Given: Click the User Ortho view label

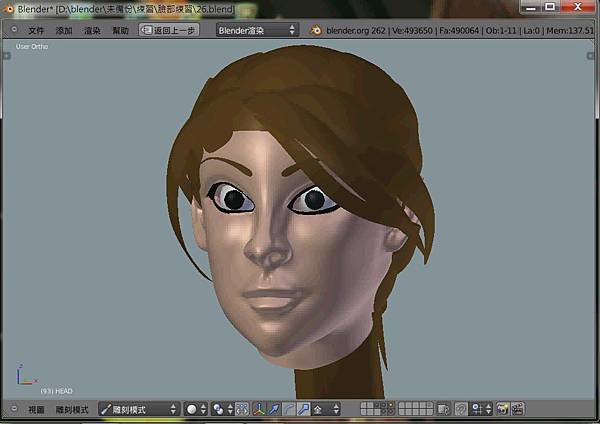Looking at the screenshot, I should (x=32, y=46).
